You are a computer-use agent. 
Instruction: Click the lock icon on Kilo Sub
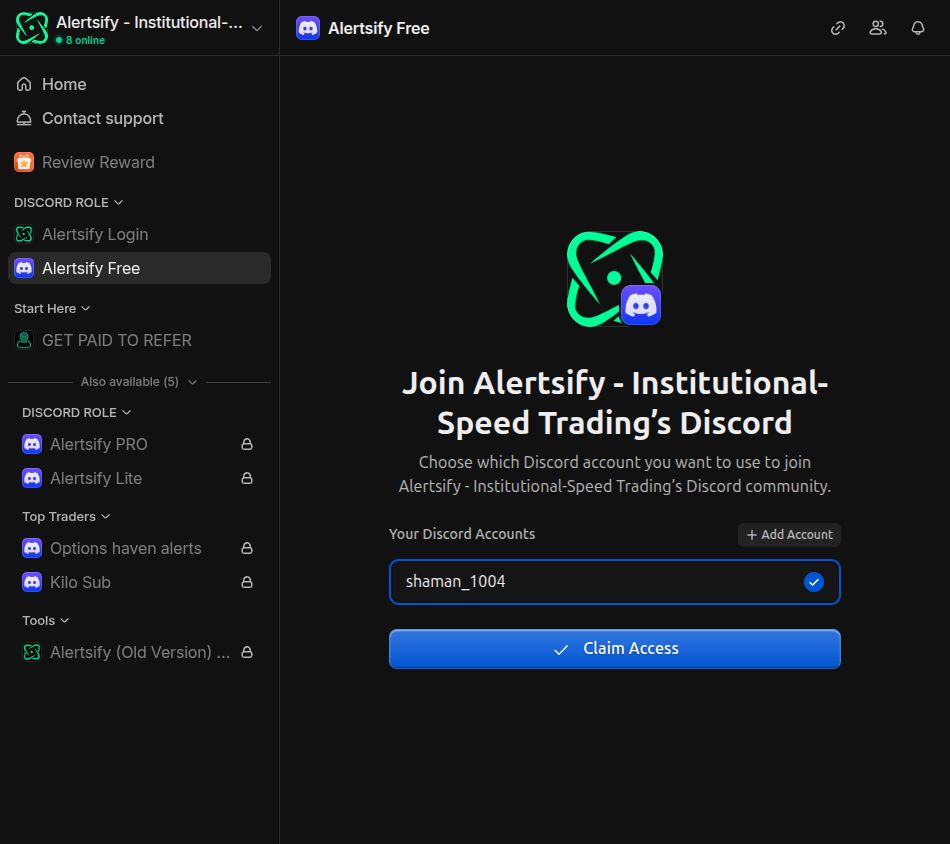pos(247,582)
